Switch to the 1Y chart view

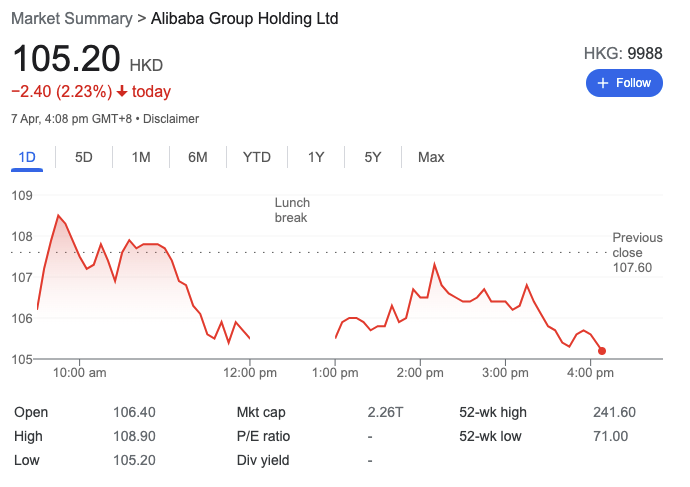tap(316, 157)
